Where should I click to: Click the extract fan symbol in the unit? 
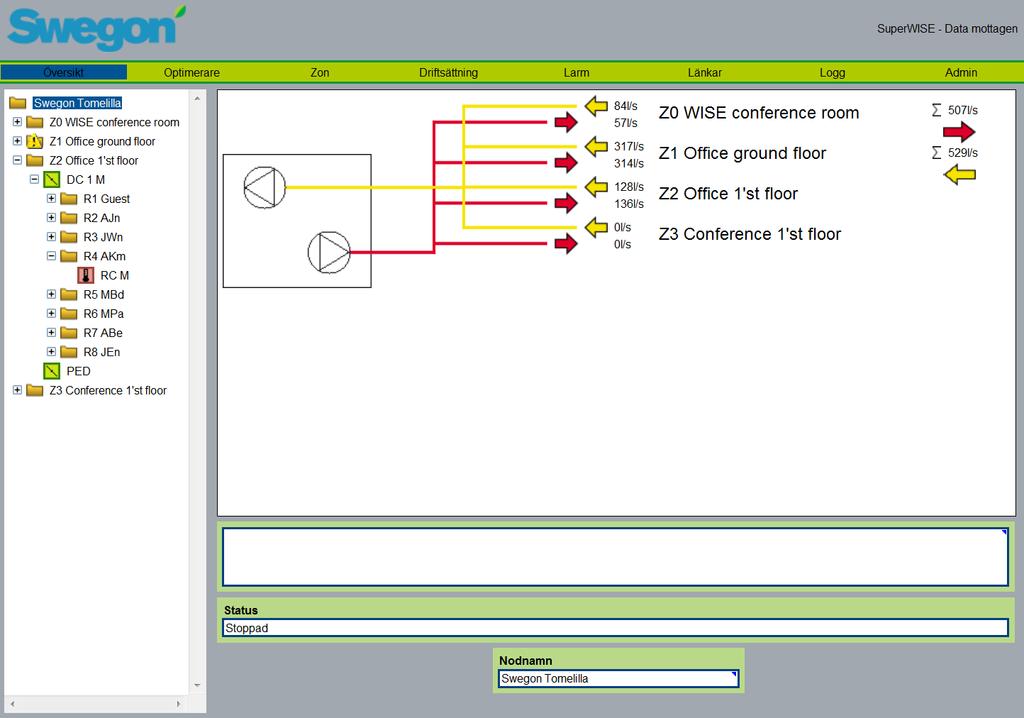tap(264, 188)
